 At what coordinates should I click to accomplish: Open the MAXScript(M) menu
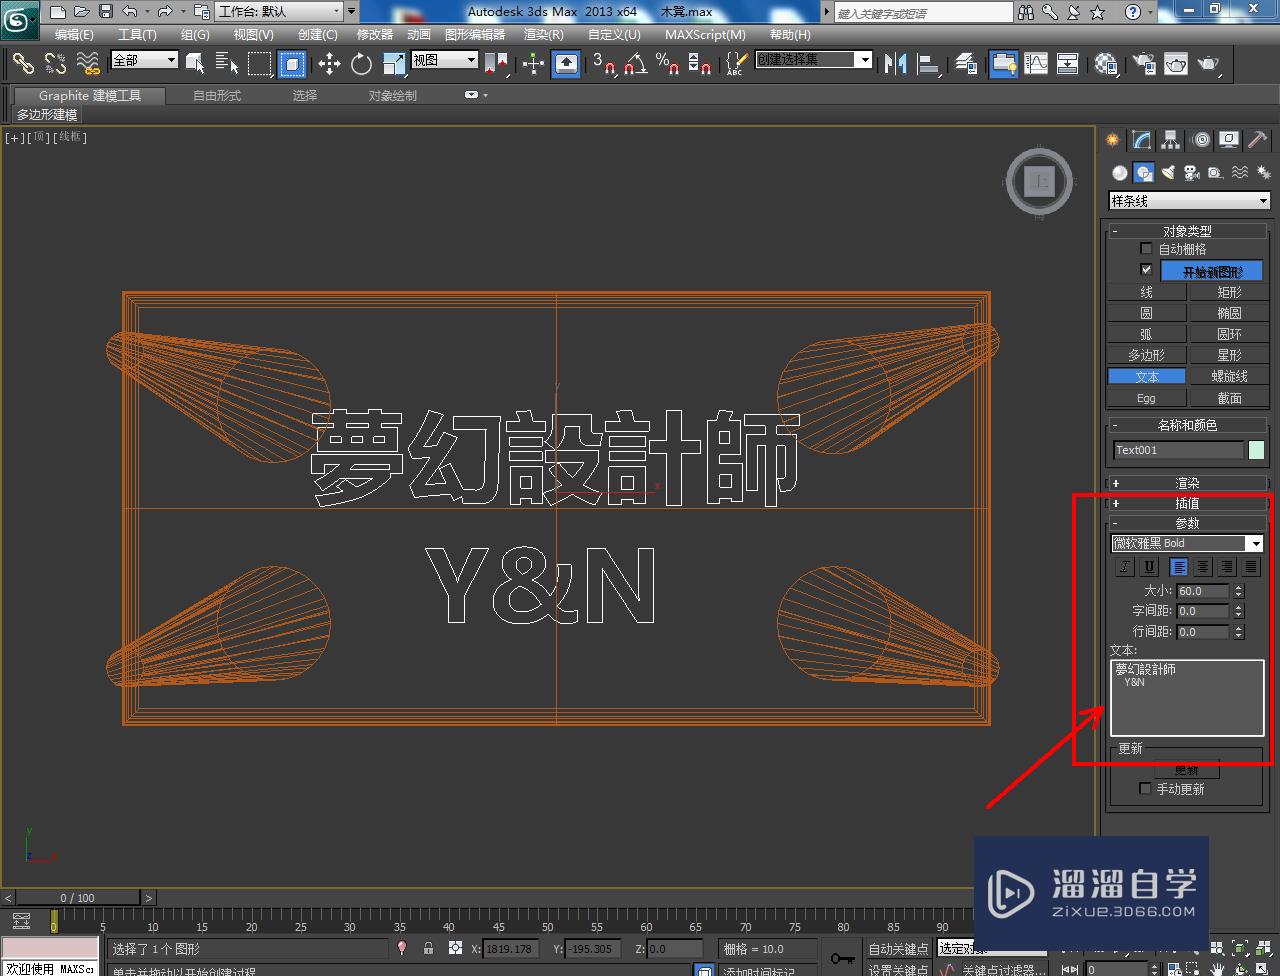coord(705,34)
